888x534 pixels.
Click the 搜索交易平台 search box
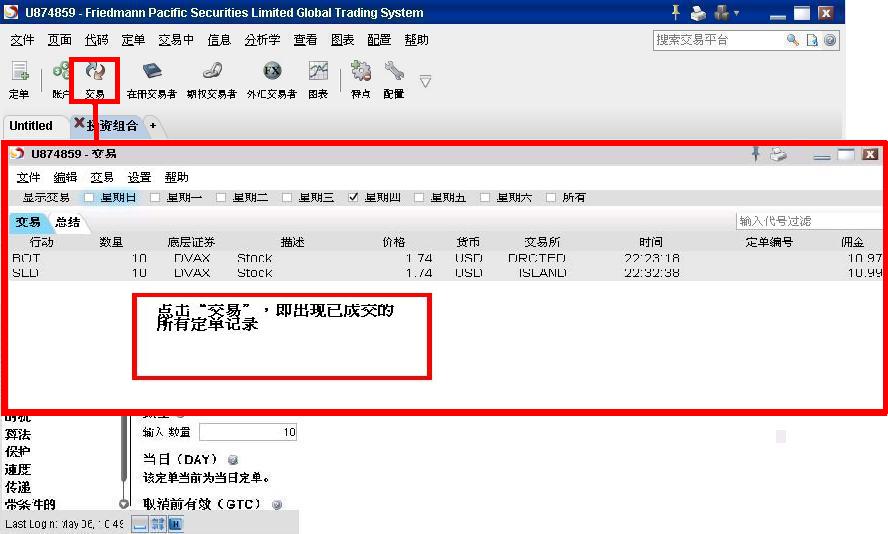point(718,40)
